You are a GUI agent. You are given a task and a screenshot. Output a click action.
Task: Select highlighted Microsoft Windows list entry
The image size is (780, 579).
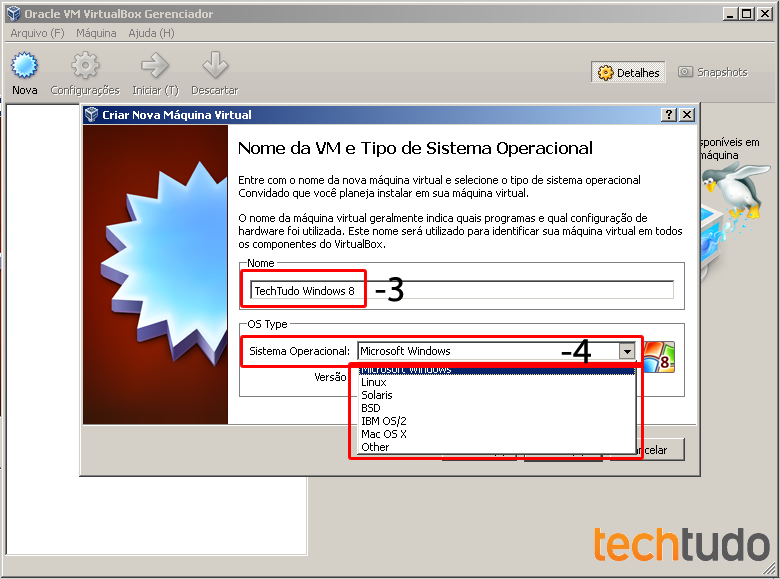point(496,371)
